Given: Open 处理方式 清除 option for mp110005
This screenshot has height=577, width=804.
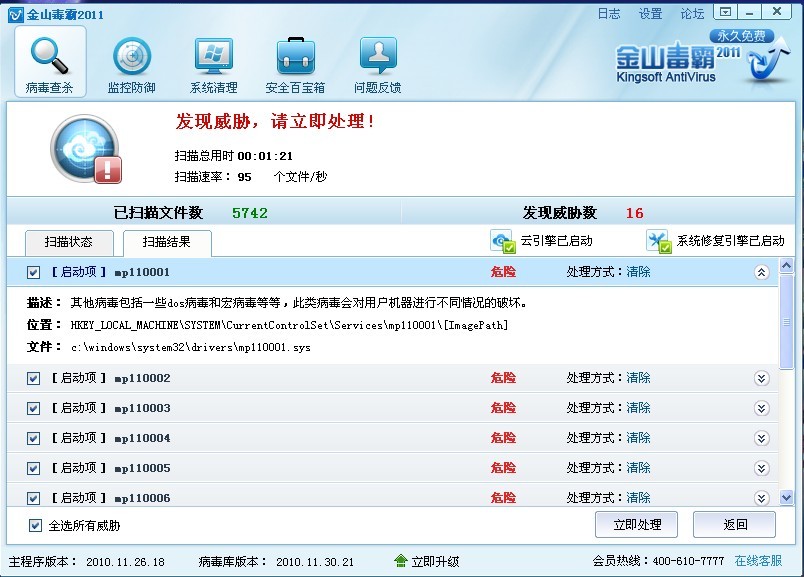Looking at the screenshot, I should click(638, 468).
